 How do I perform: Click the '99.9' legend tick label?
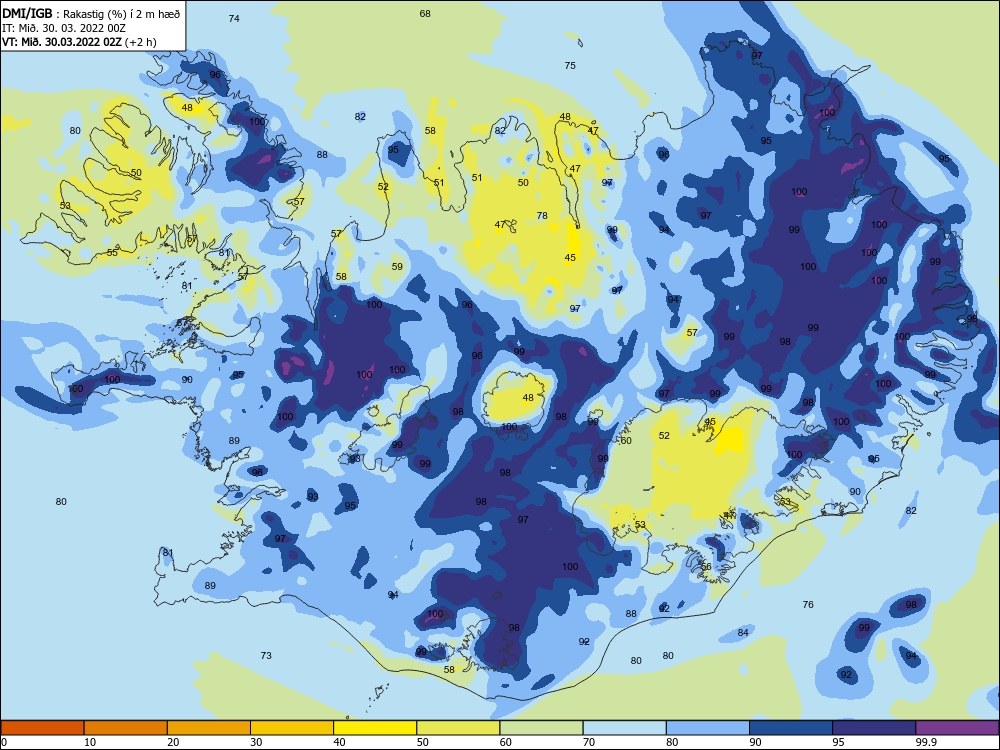pos(925,742)
